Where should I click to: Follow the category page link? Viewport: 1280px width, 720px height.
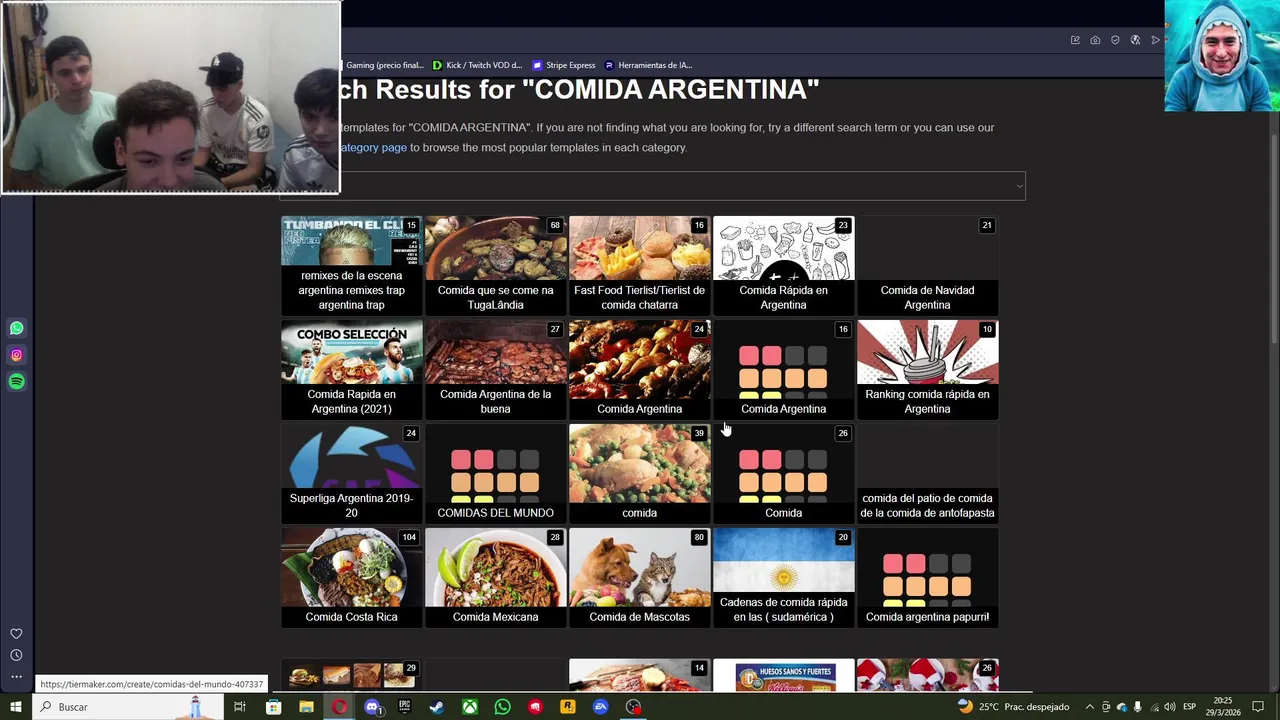pos(372,147)
